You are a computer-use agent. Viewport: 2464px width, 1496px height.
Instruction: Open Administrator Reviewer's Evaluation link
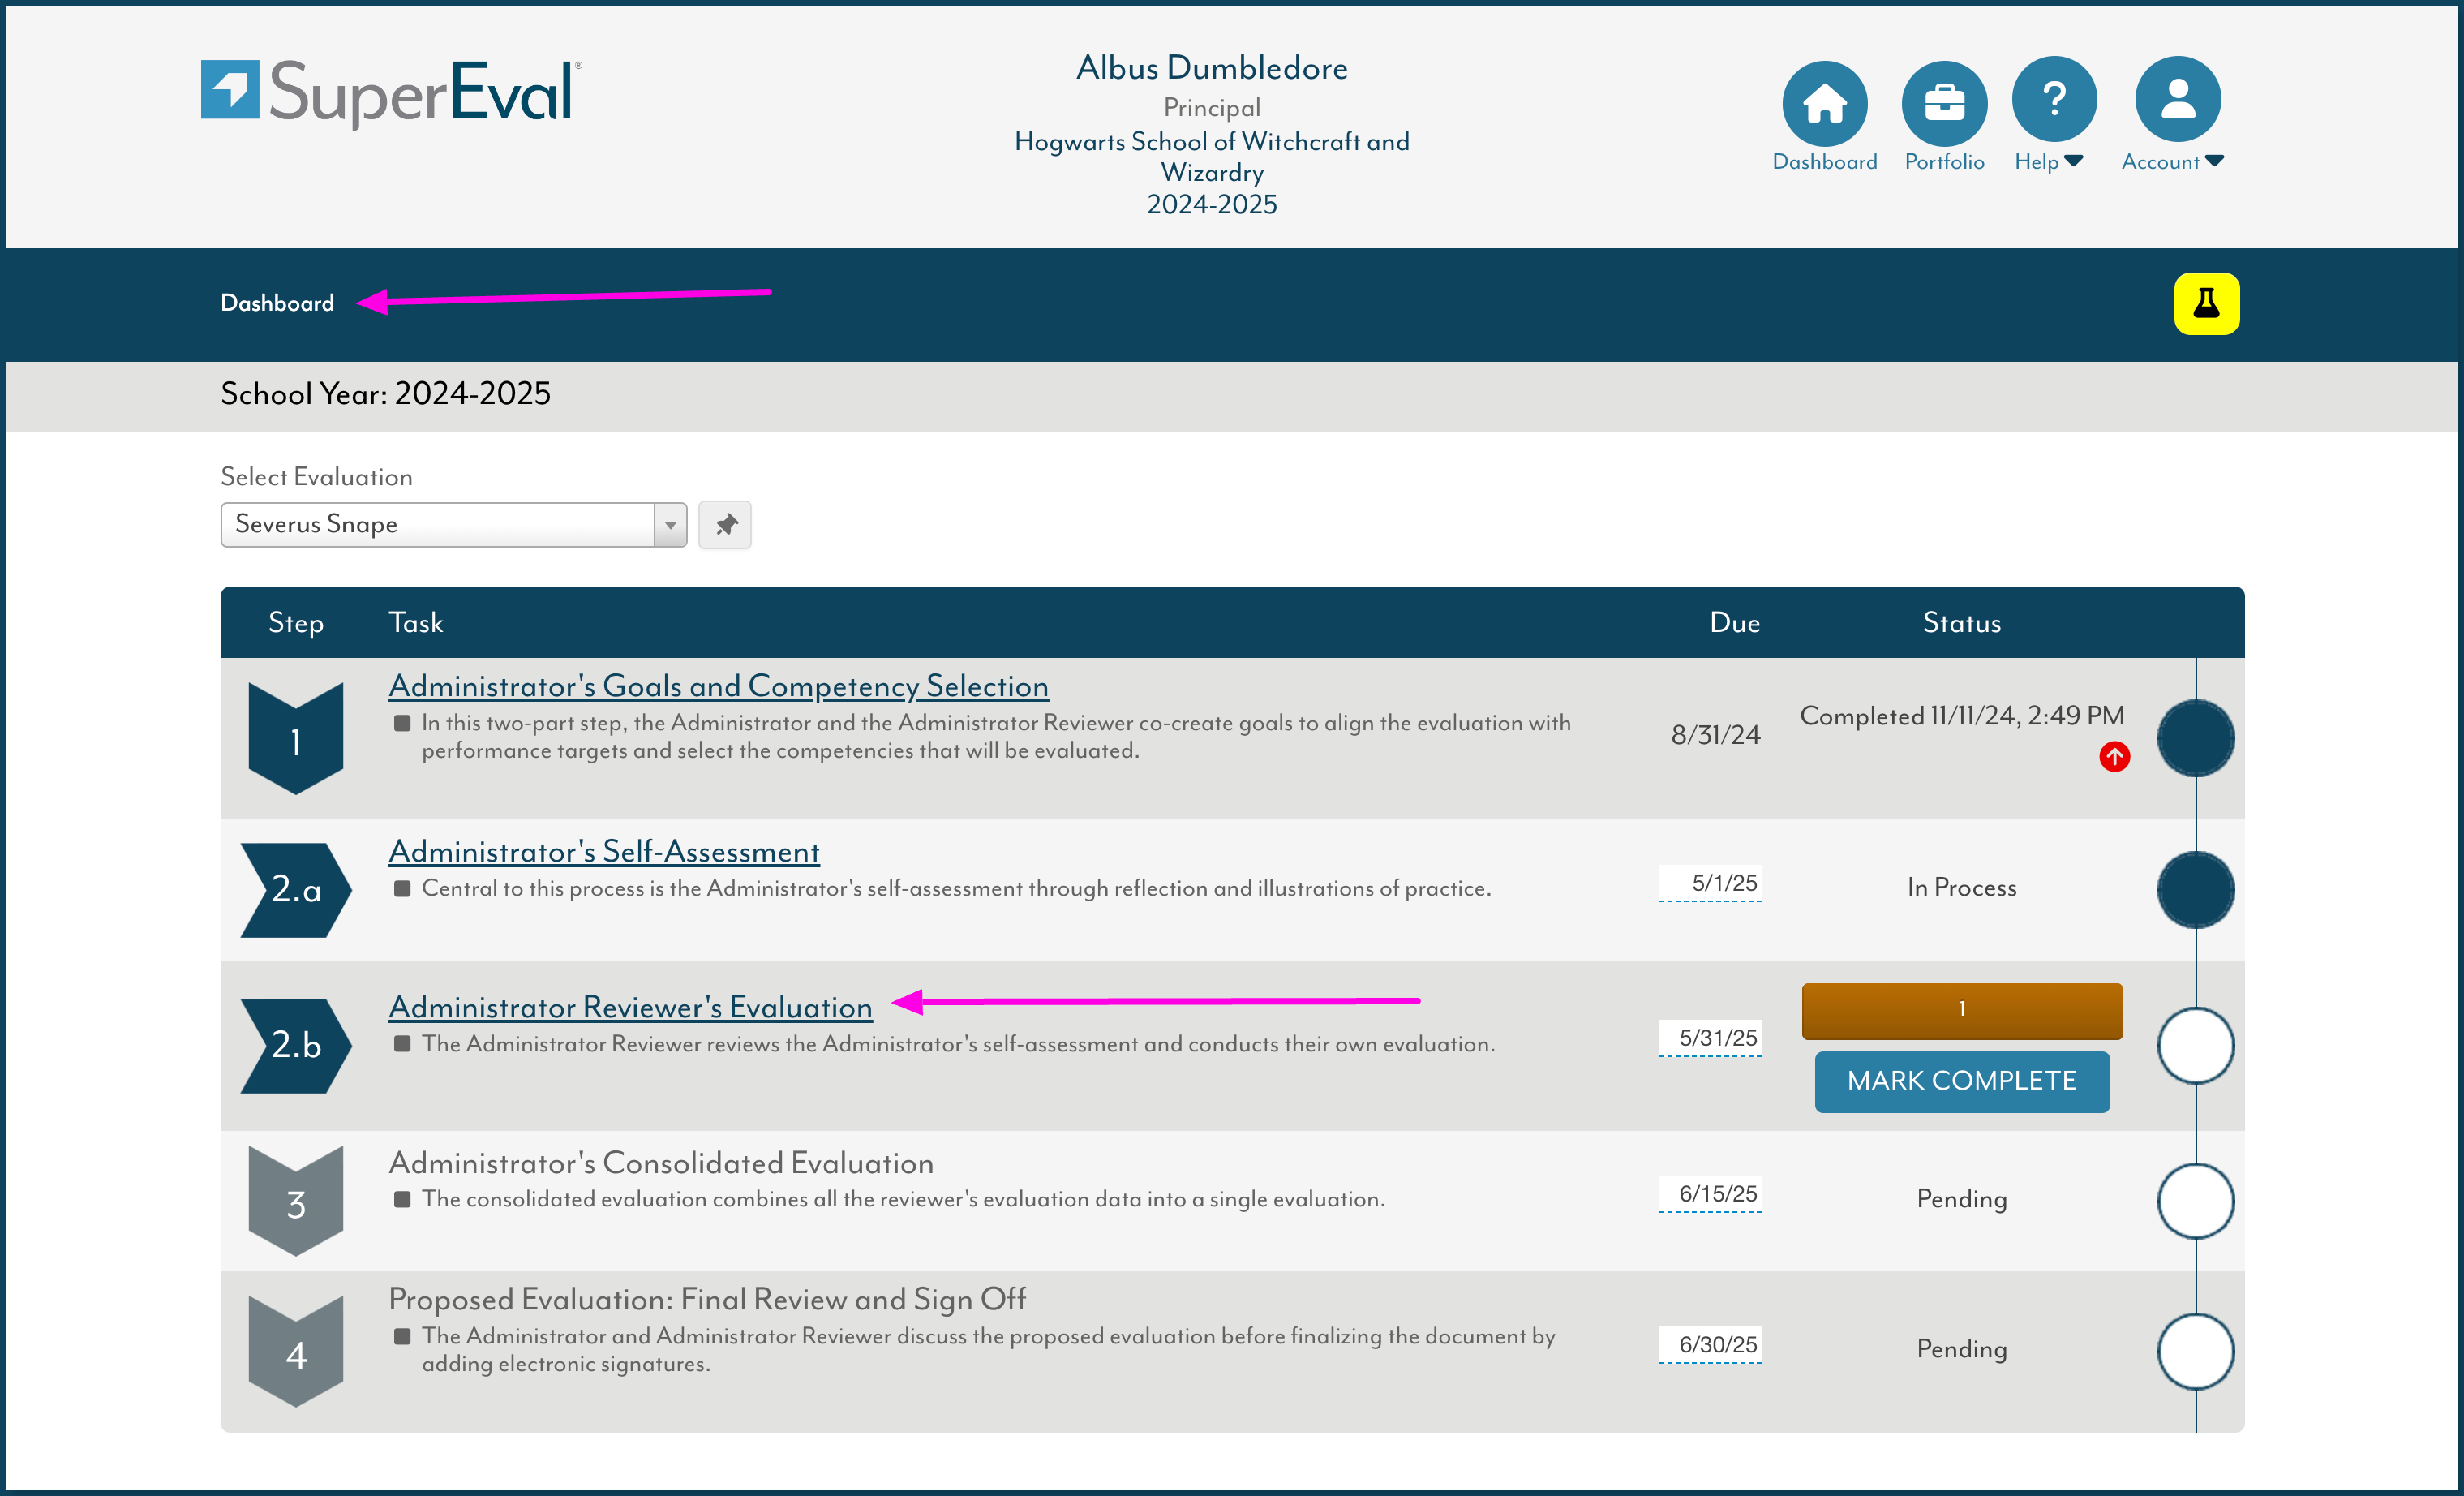630,1006
